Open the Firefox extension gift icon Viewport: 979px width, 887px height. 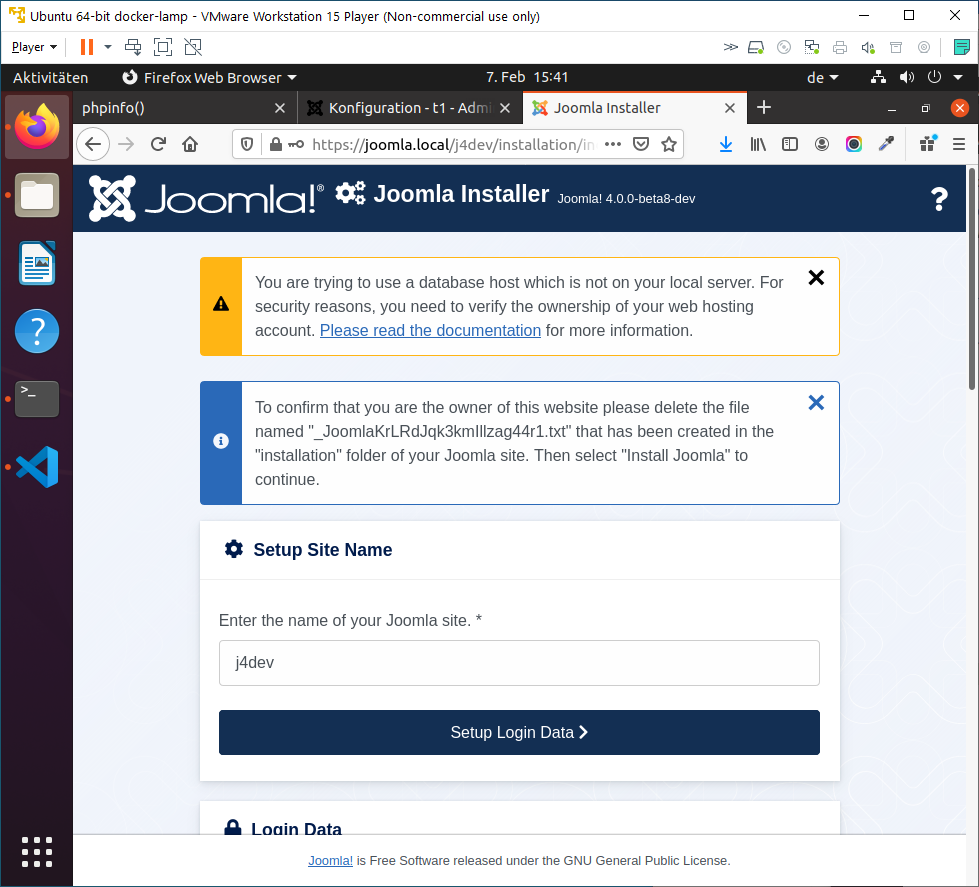click(x=928, y=145)
